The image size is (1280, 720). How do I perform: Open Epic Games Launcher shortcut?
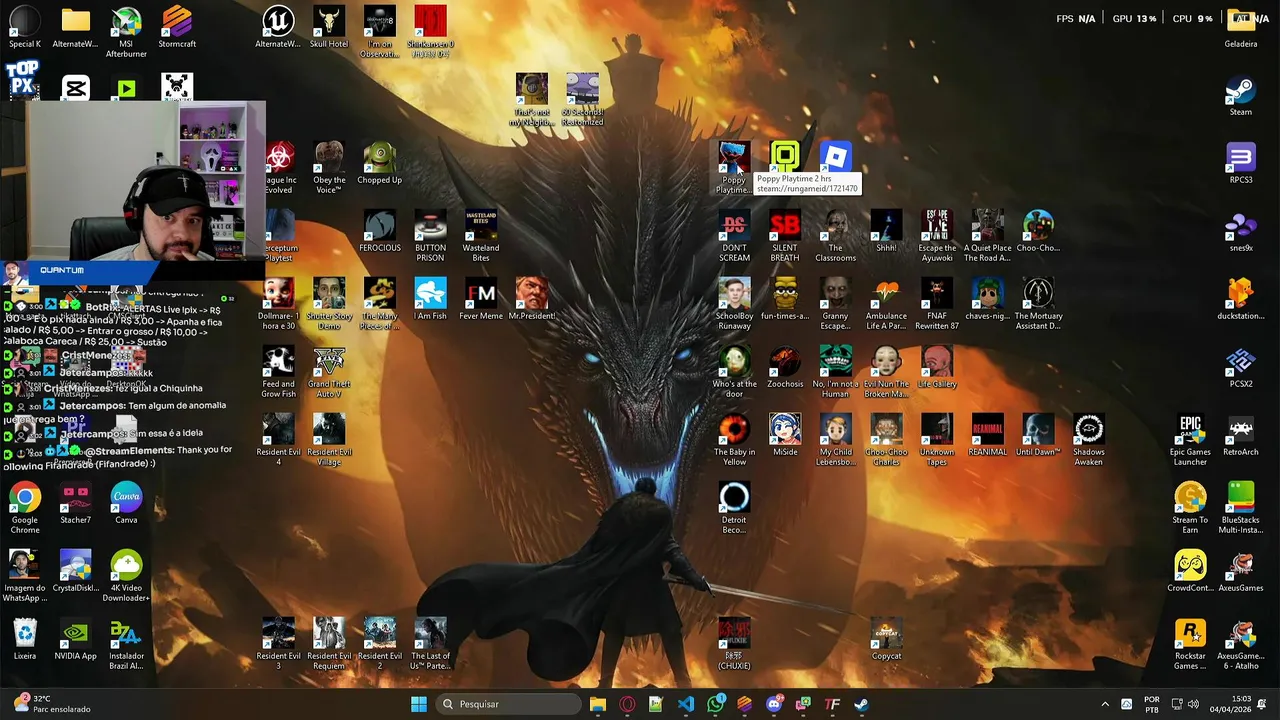pos(1190,440)
